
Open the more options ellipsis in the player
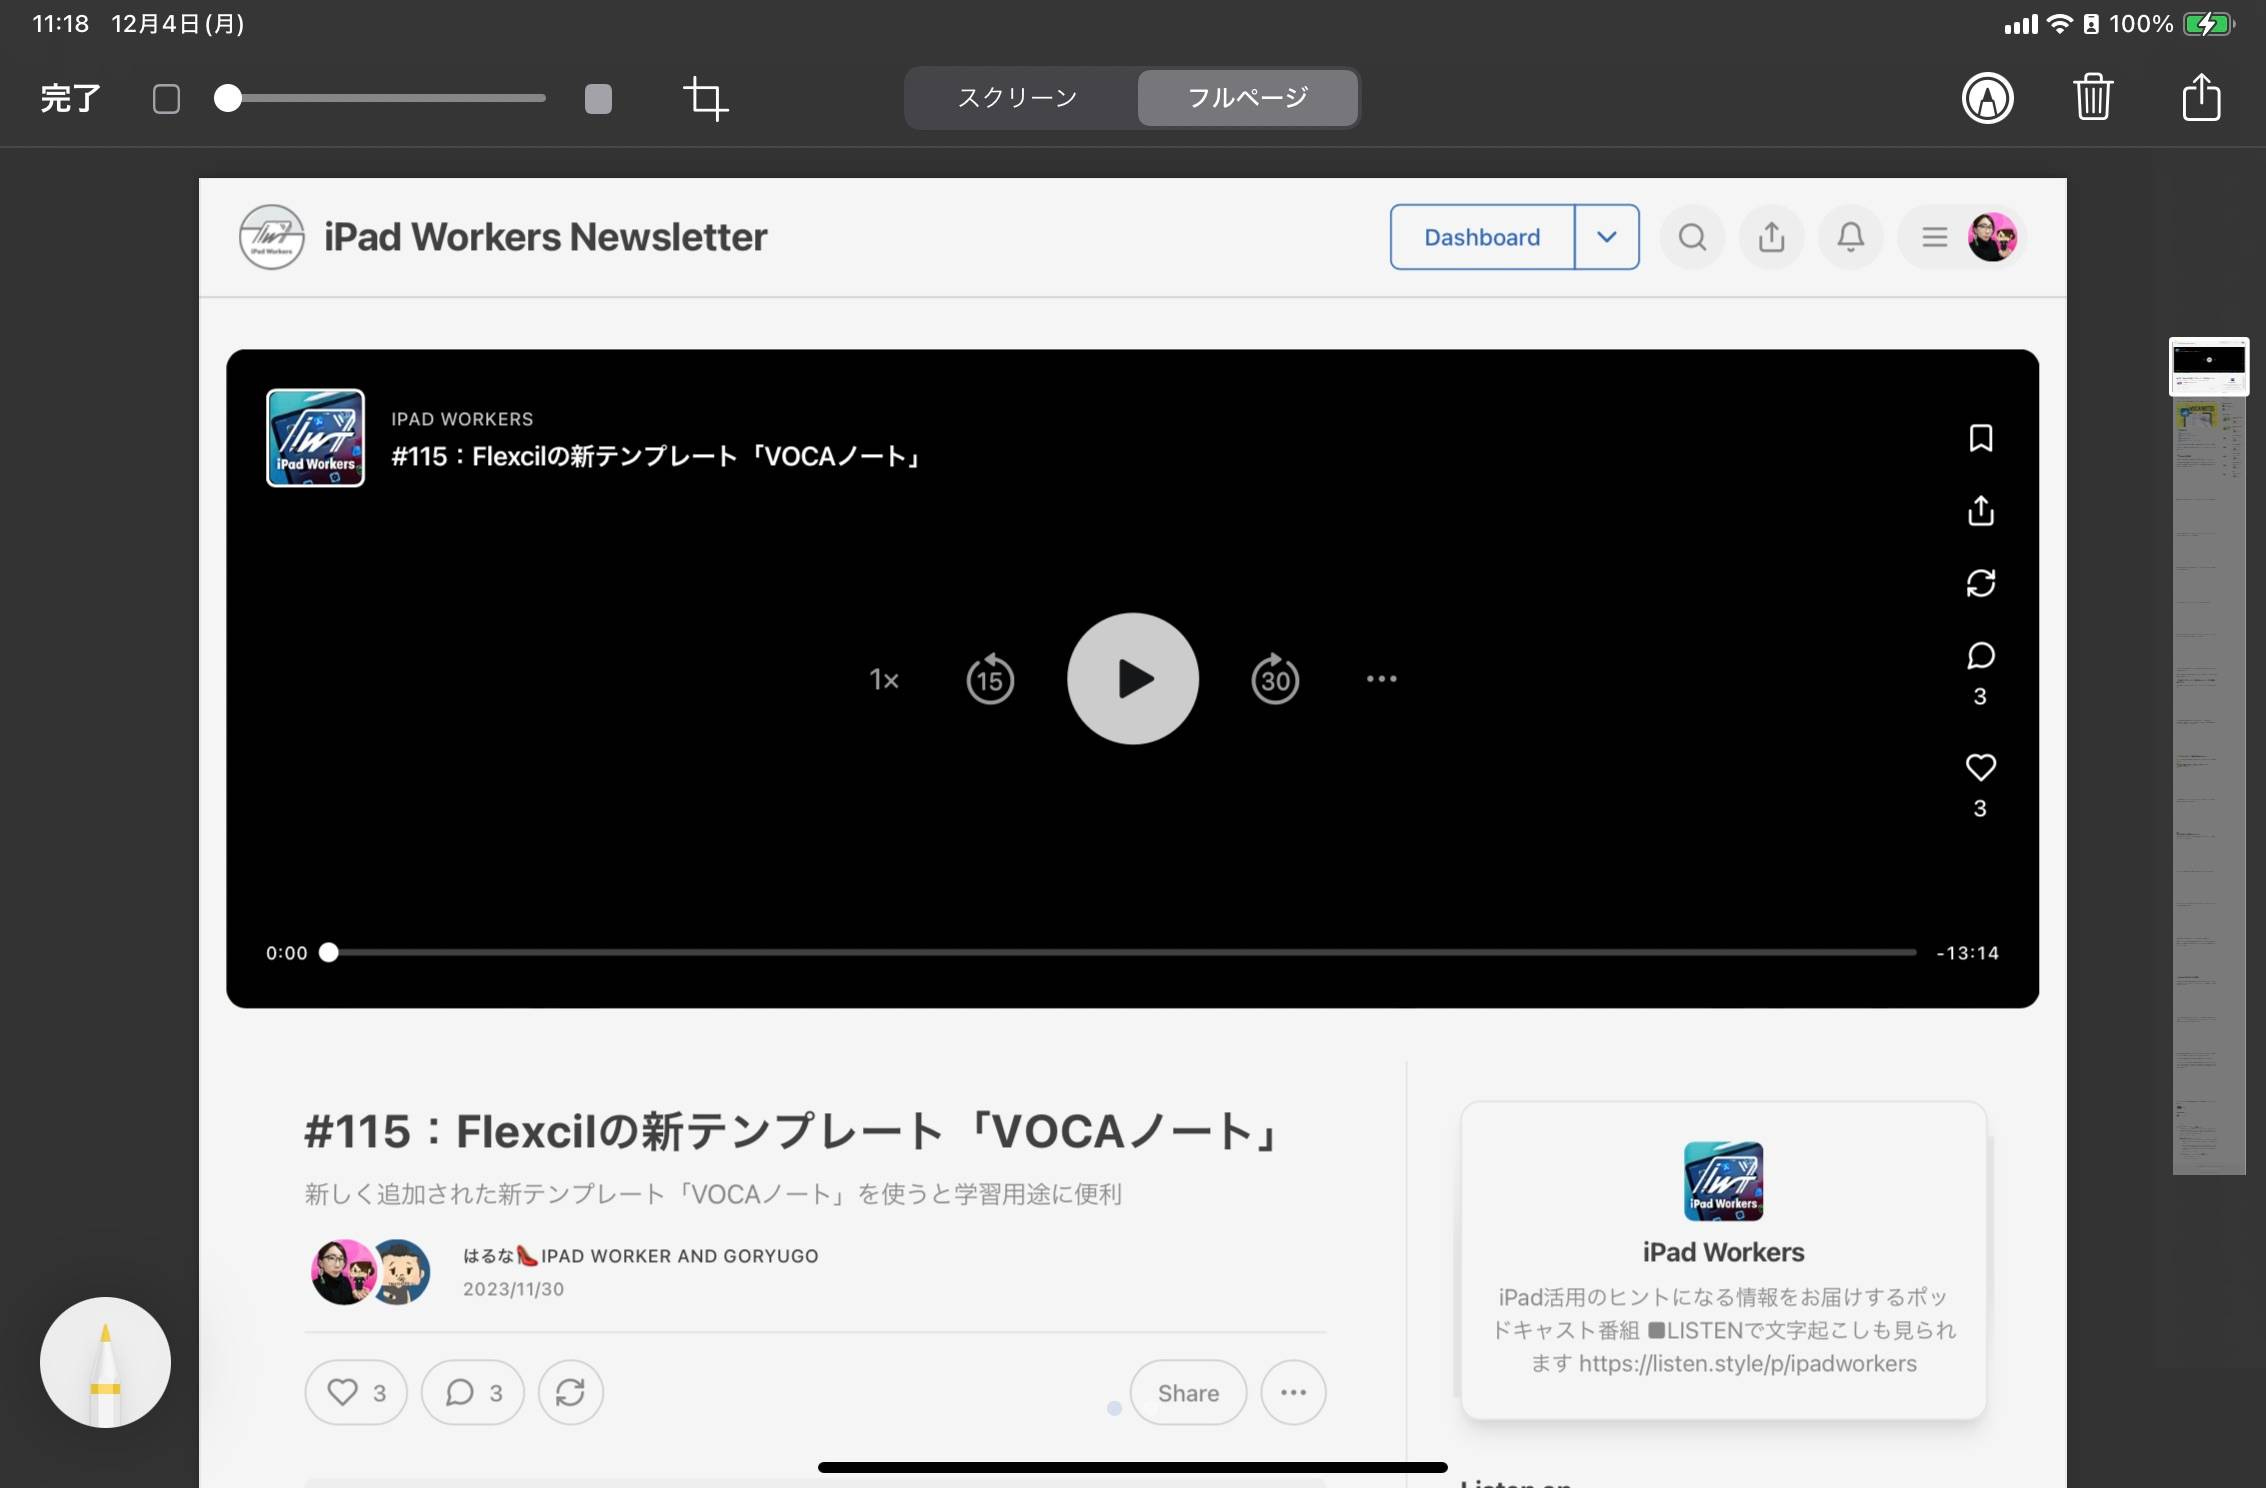pyautogui.click(x=1381, y=678)
